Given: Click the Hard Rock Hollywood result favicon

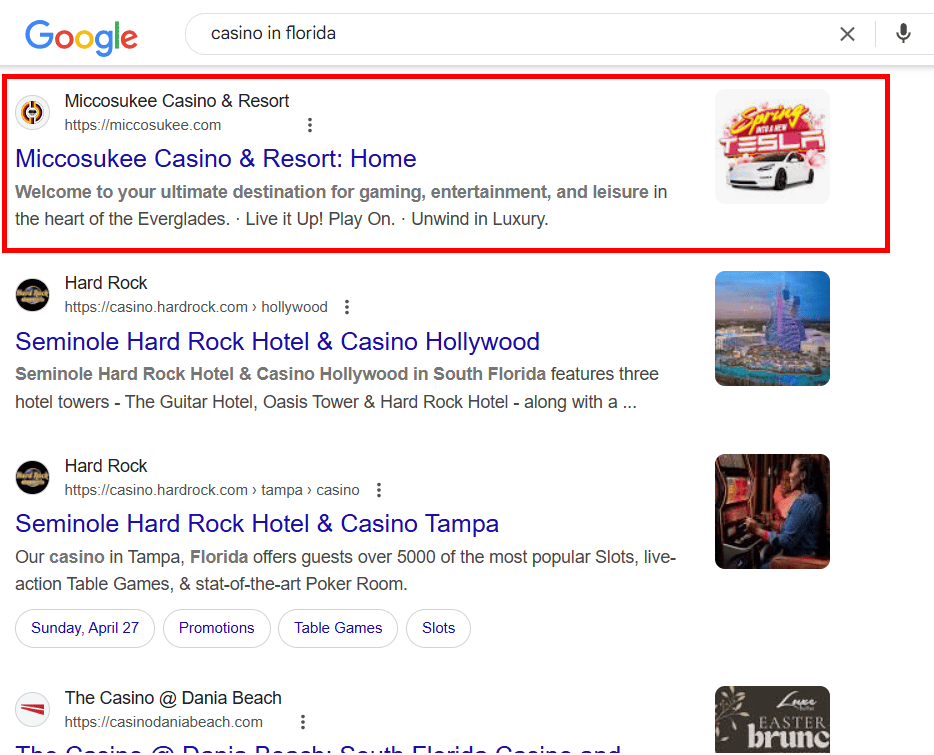Looking at the screenshot, I should pos(33,294).
